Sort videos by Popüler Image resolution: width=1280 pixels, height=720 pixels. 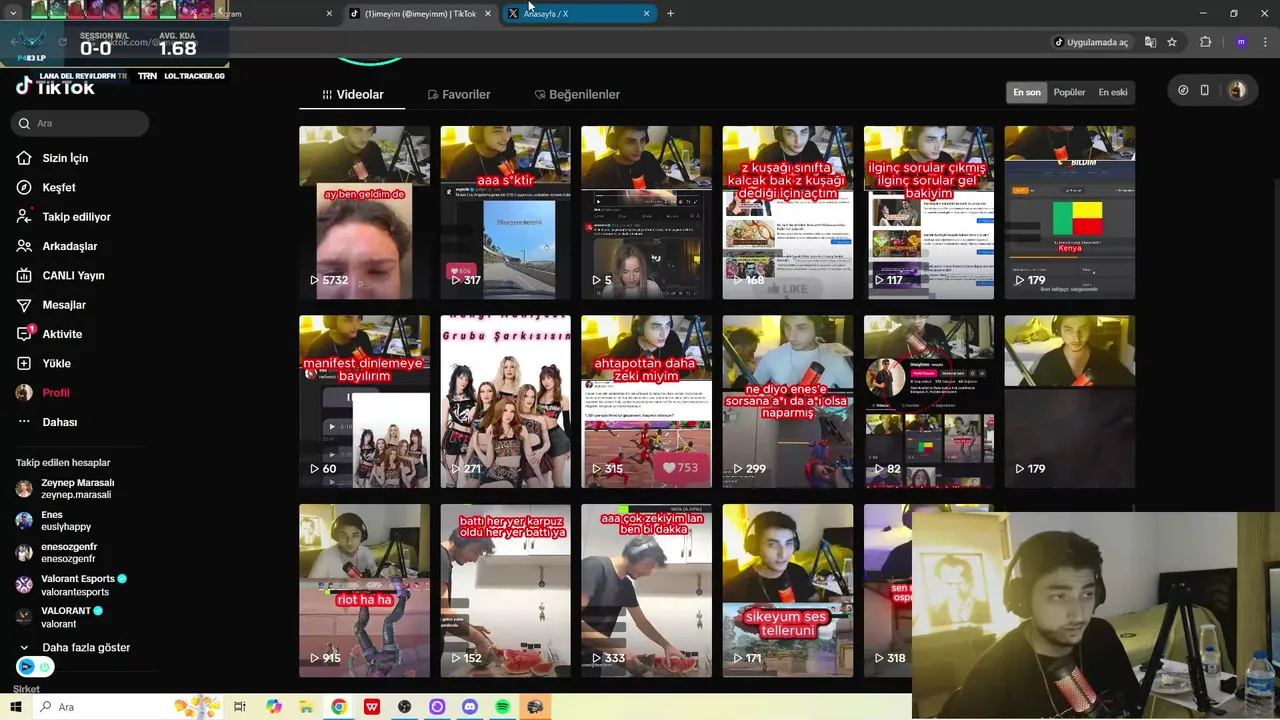[1069, 92]
